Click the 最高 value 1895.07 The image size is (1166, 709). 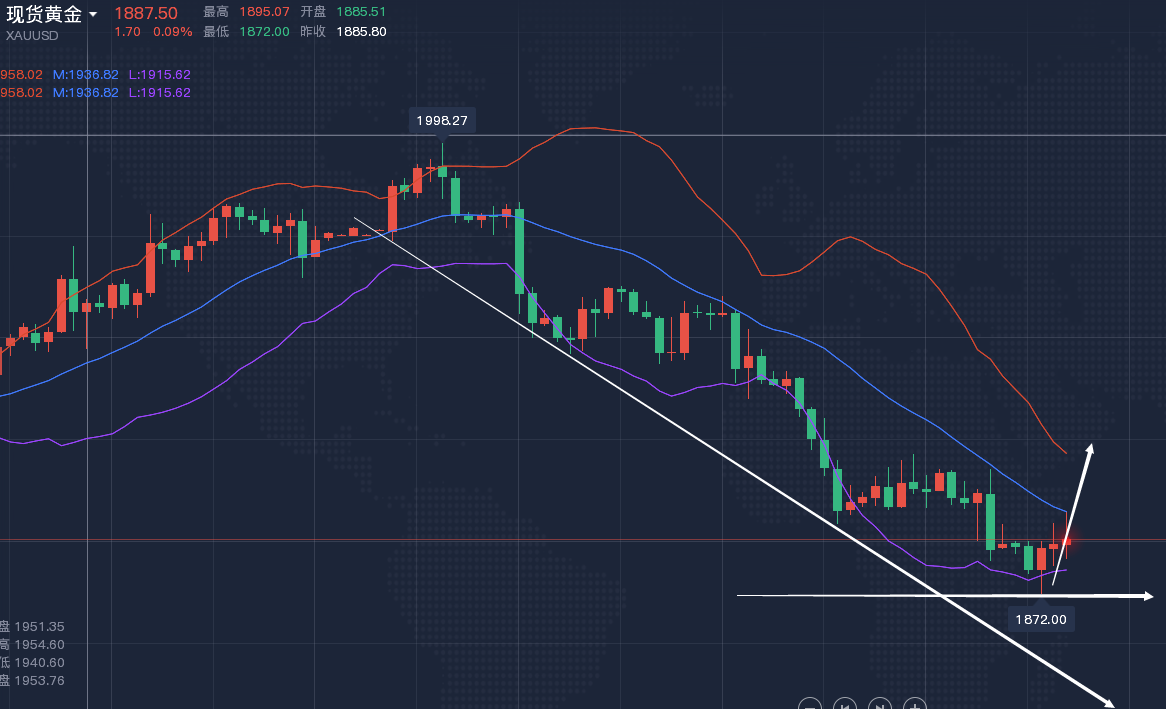[264, 12]
